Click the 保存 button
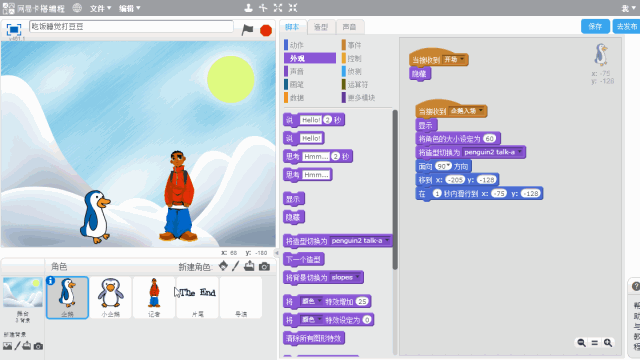 595,27
